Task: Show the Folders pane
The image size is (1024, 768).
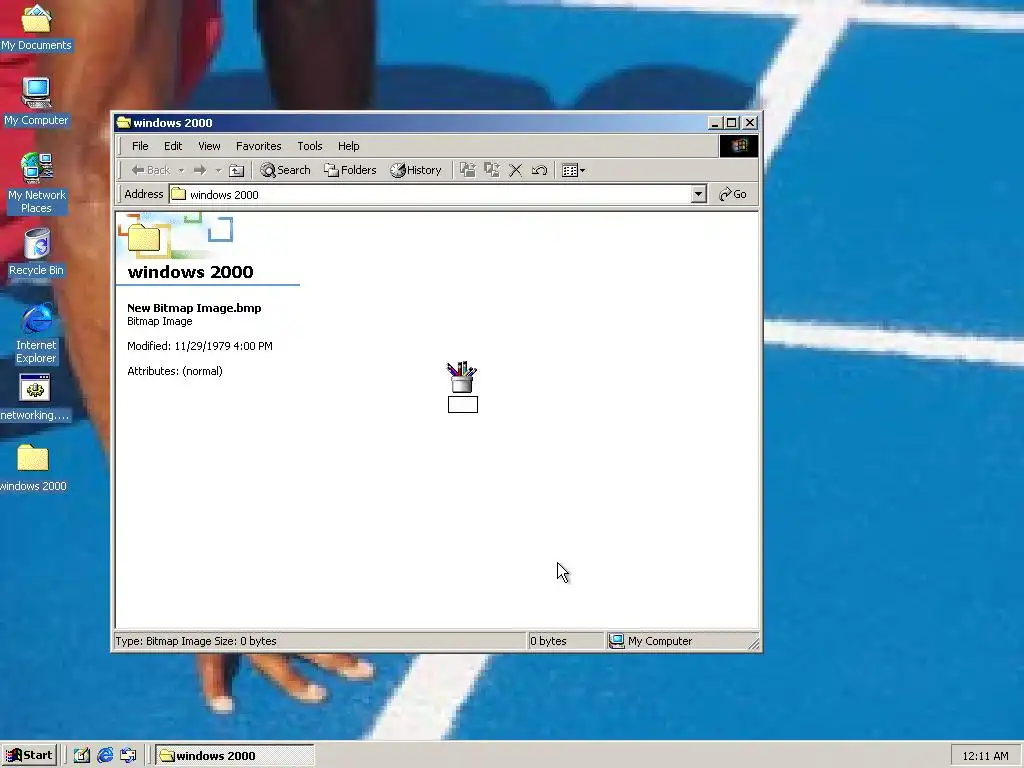Action: coord(350,170)
